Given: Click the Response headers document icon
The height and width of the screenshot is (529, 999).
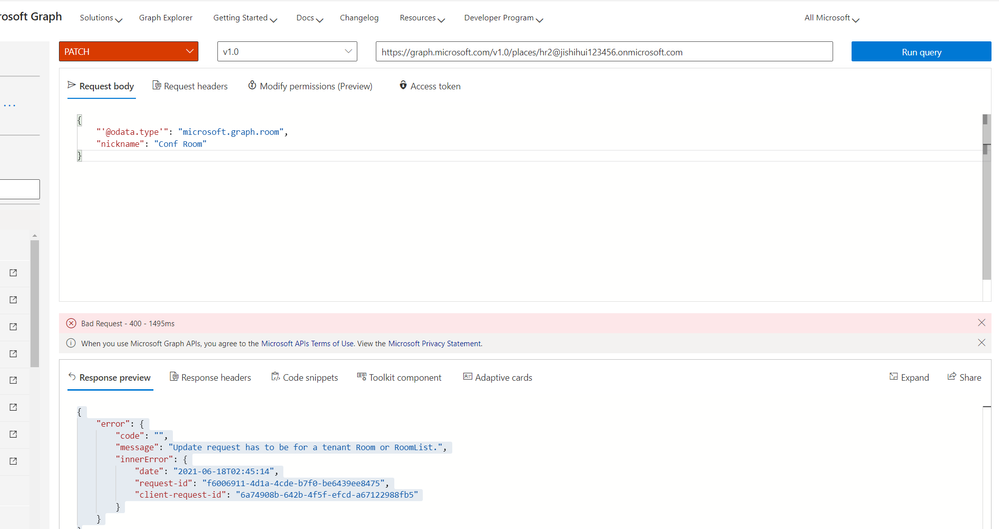Looking at the screenshot, I should (x=173, y=377).
